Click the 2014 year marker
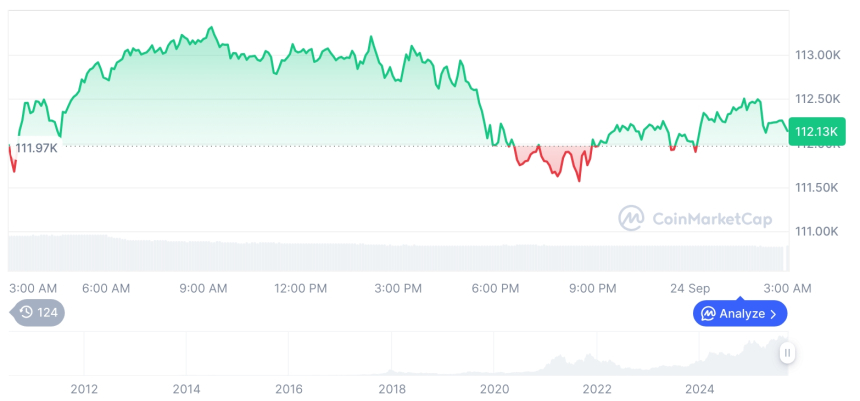The image size is (860, 401). [186, 388]
